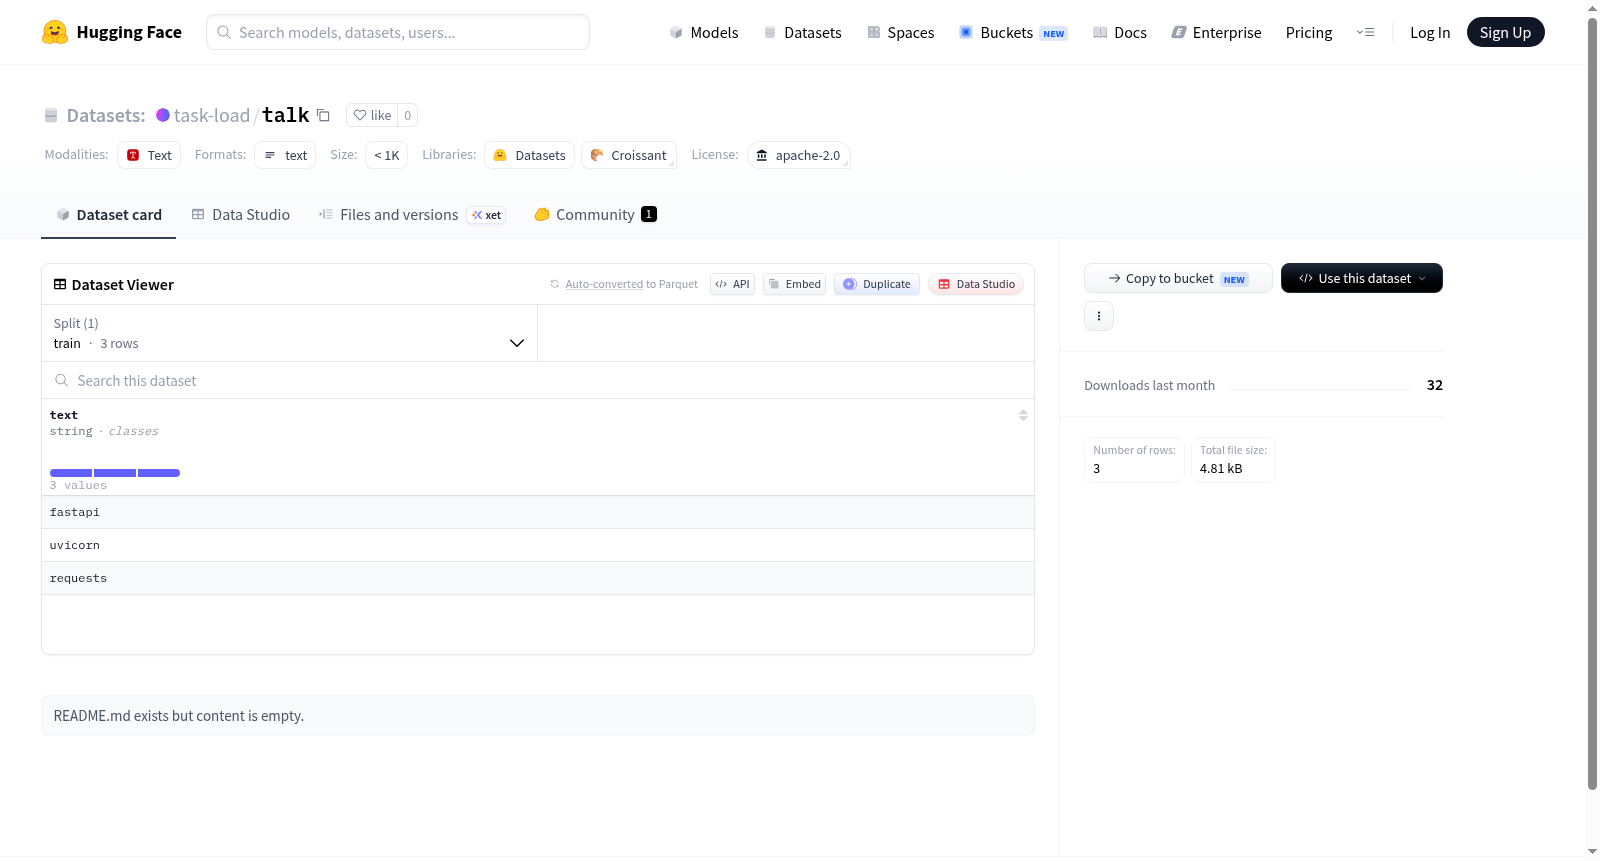This screenshot has width=1600, height=861.
Task: Click the search magnifier in the dataset viewer
Action: (62, 380)
